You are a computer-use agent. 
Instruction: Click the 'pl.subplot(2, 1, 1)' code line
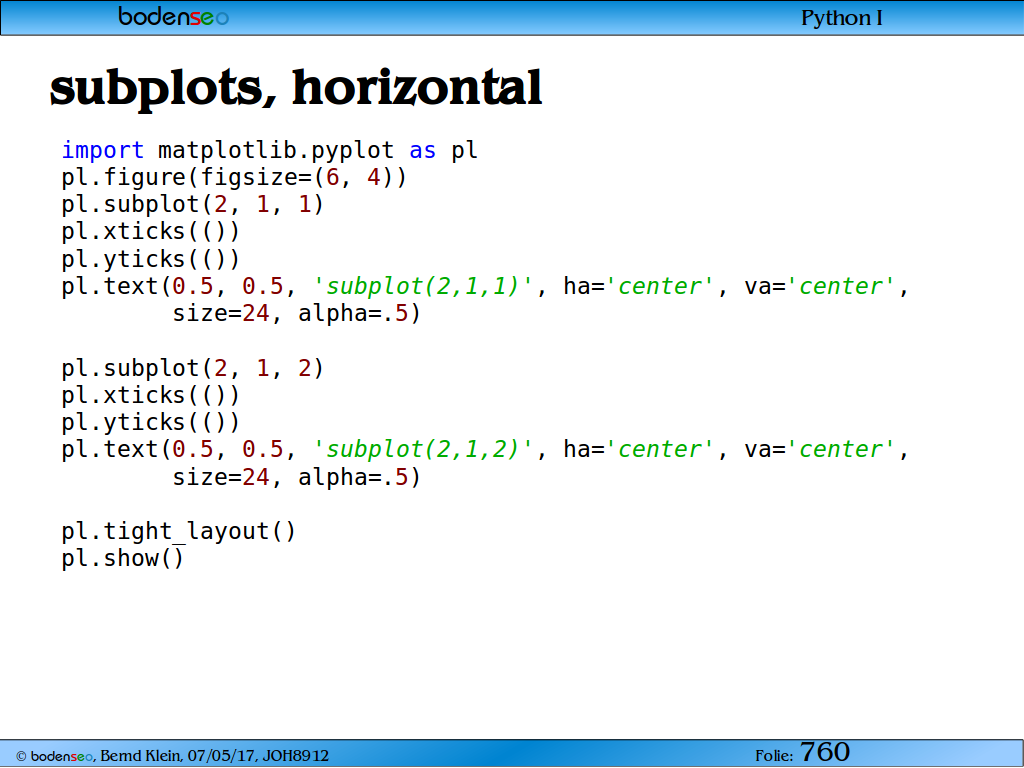pyautogui.click(x=193, y=204)
